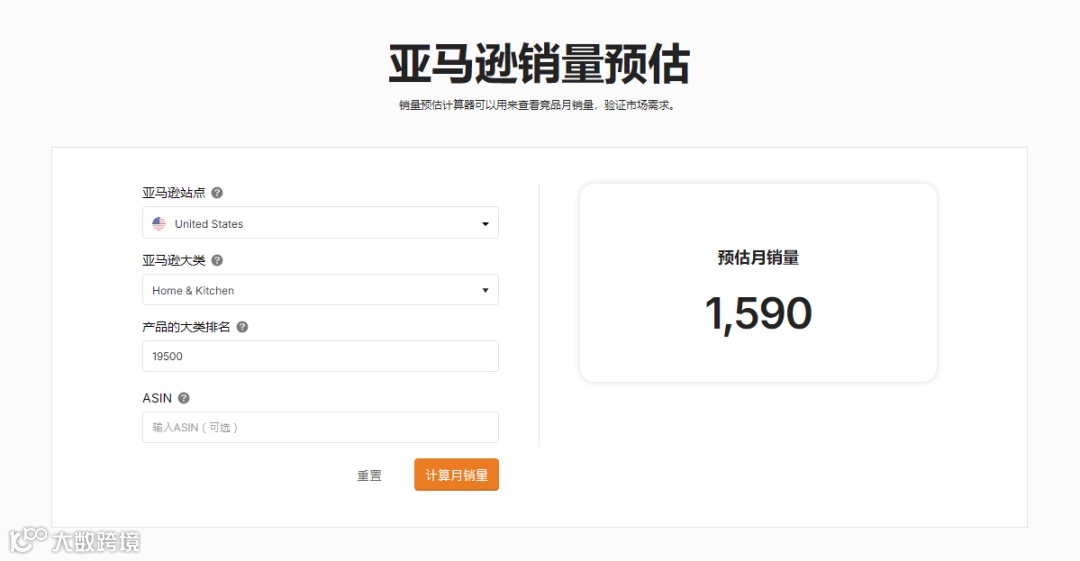Click the US flag icon in site selector
The height and width of the screenshot is (561, 1080).
click(159, 224)
